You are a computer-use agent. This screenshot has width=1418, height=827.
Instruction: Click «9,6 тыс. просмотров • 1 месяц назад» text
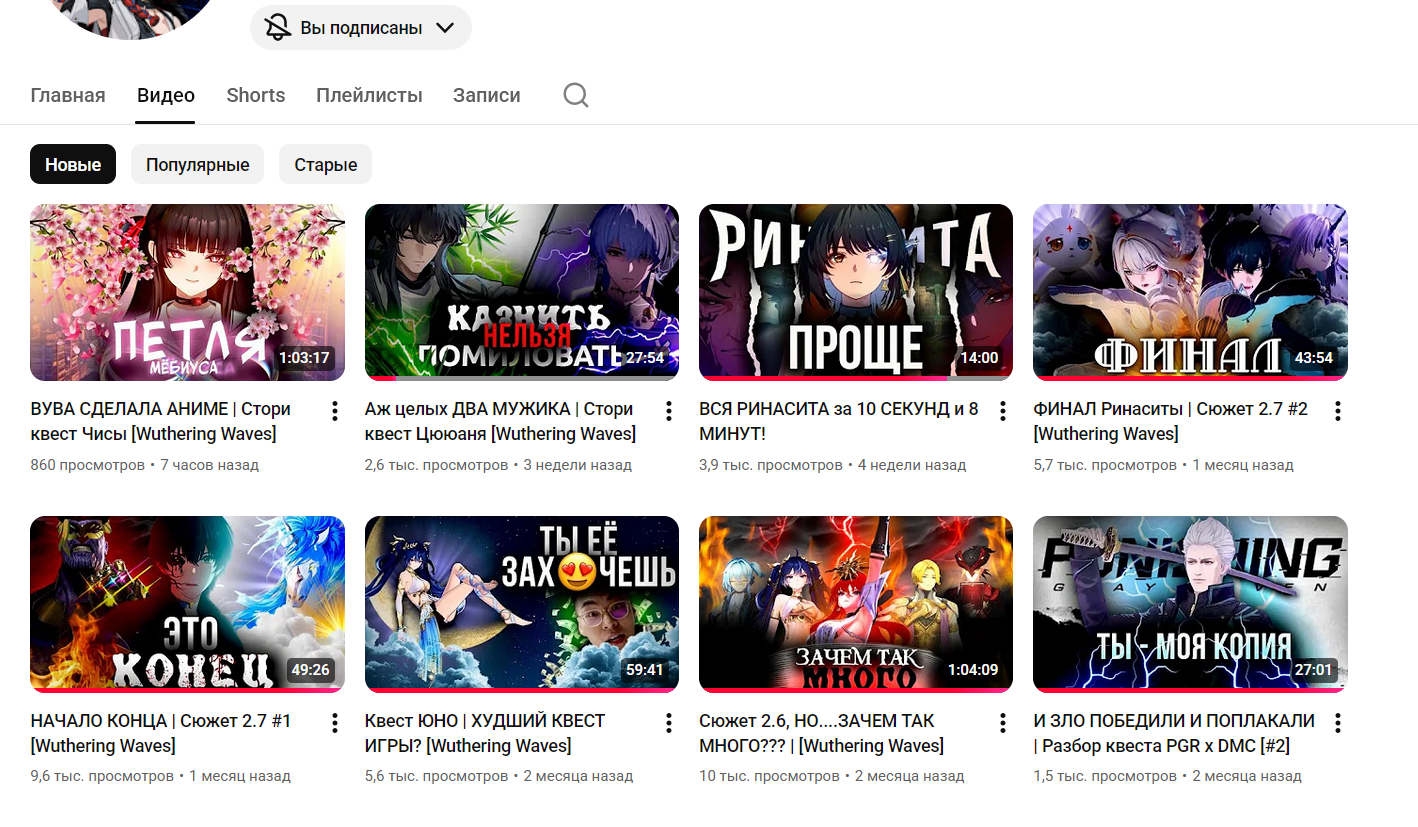161,777
